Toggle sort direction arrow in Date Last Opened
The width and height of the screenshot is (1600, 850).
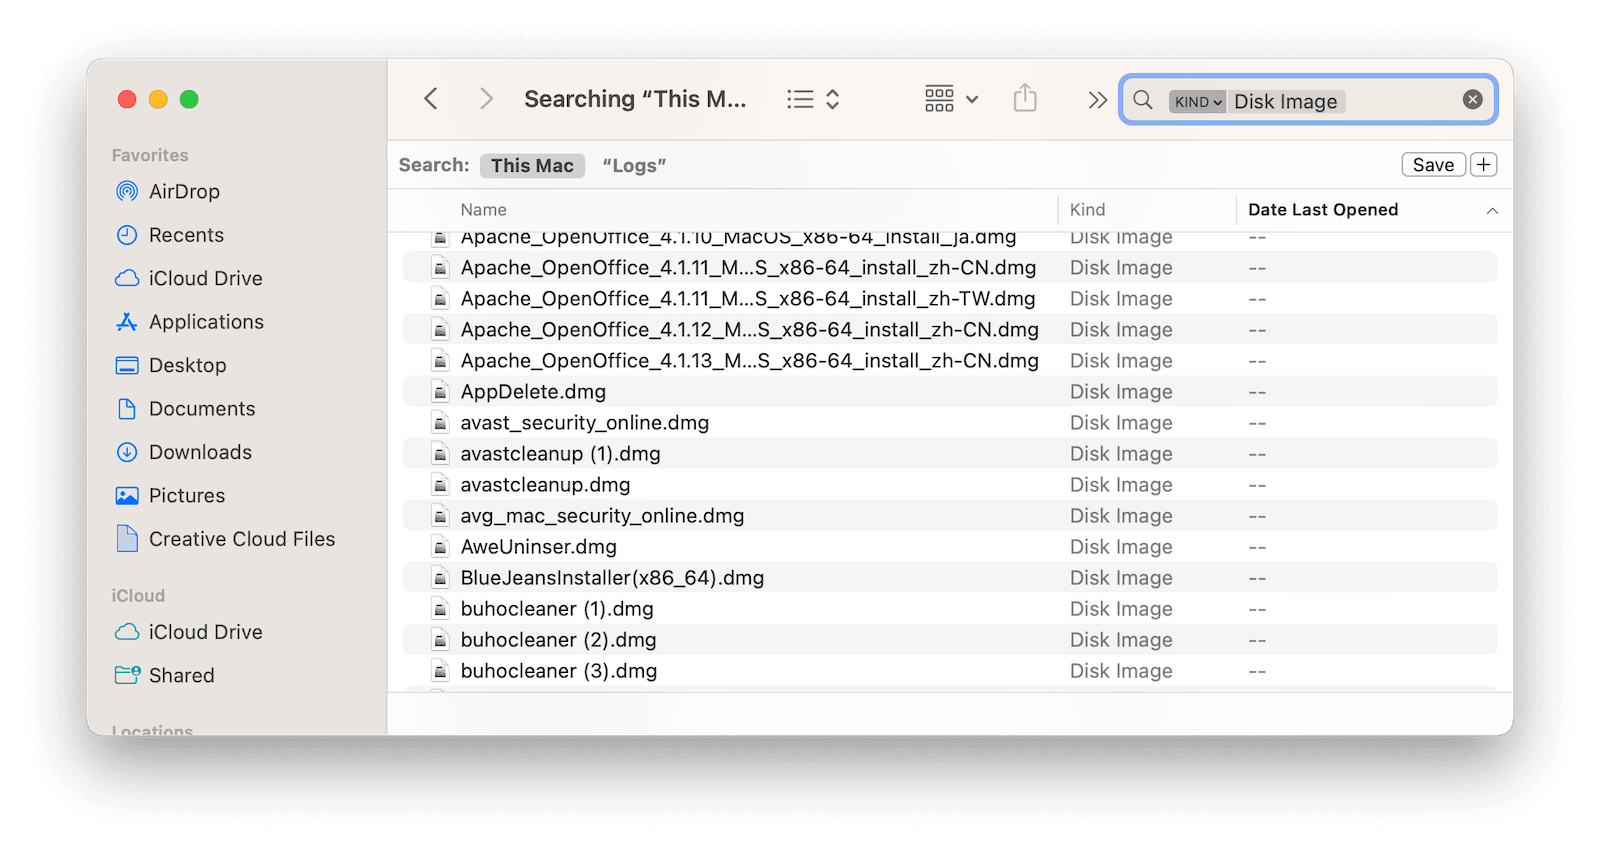[1492, 211]
